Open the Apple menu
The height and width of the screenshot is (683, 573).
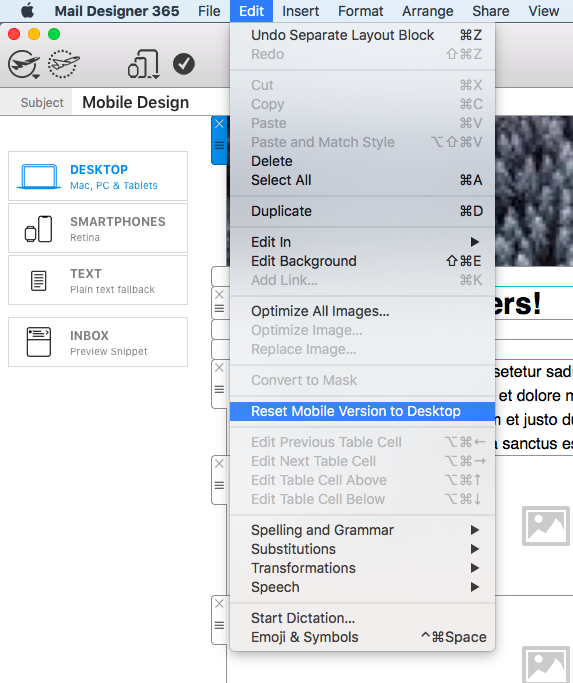pos(27,10)
